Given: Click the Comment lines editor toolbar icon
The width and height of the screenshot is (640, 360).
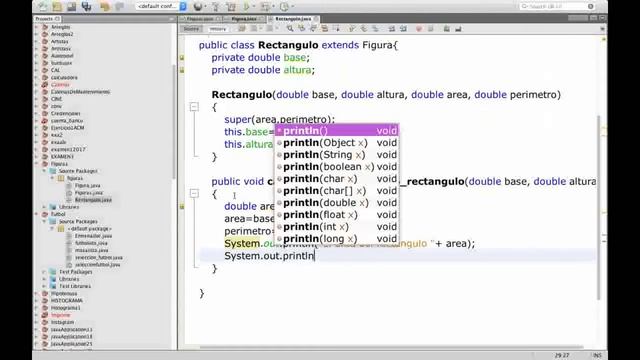Looking at the screenshot, I should (447, 29).
